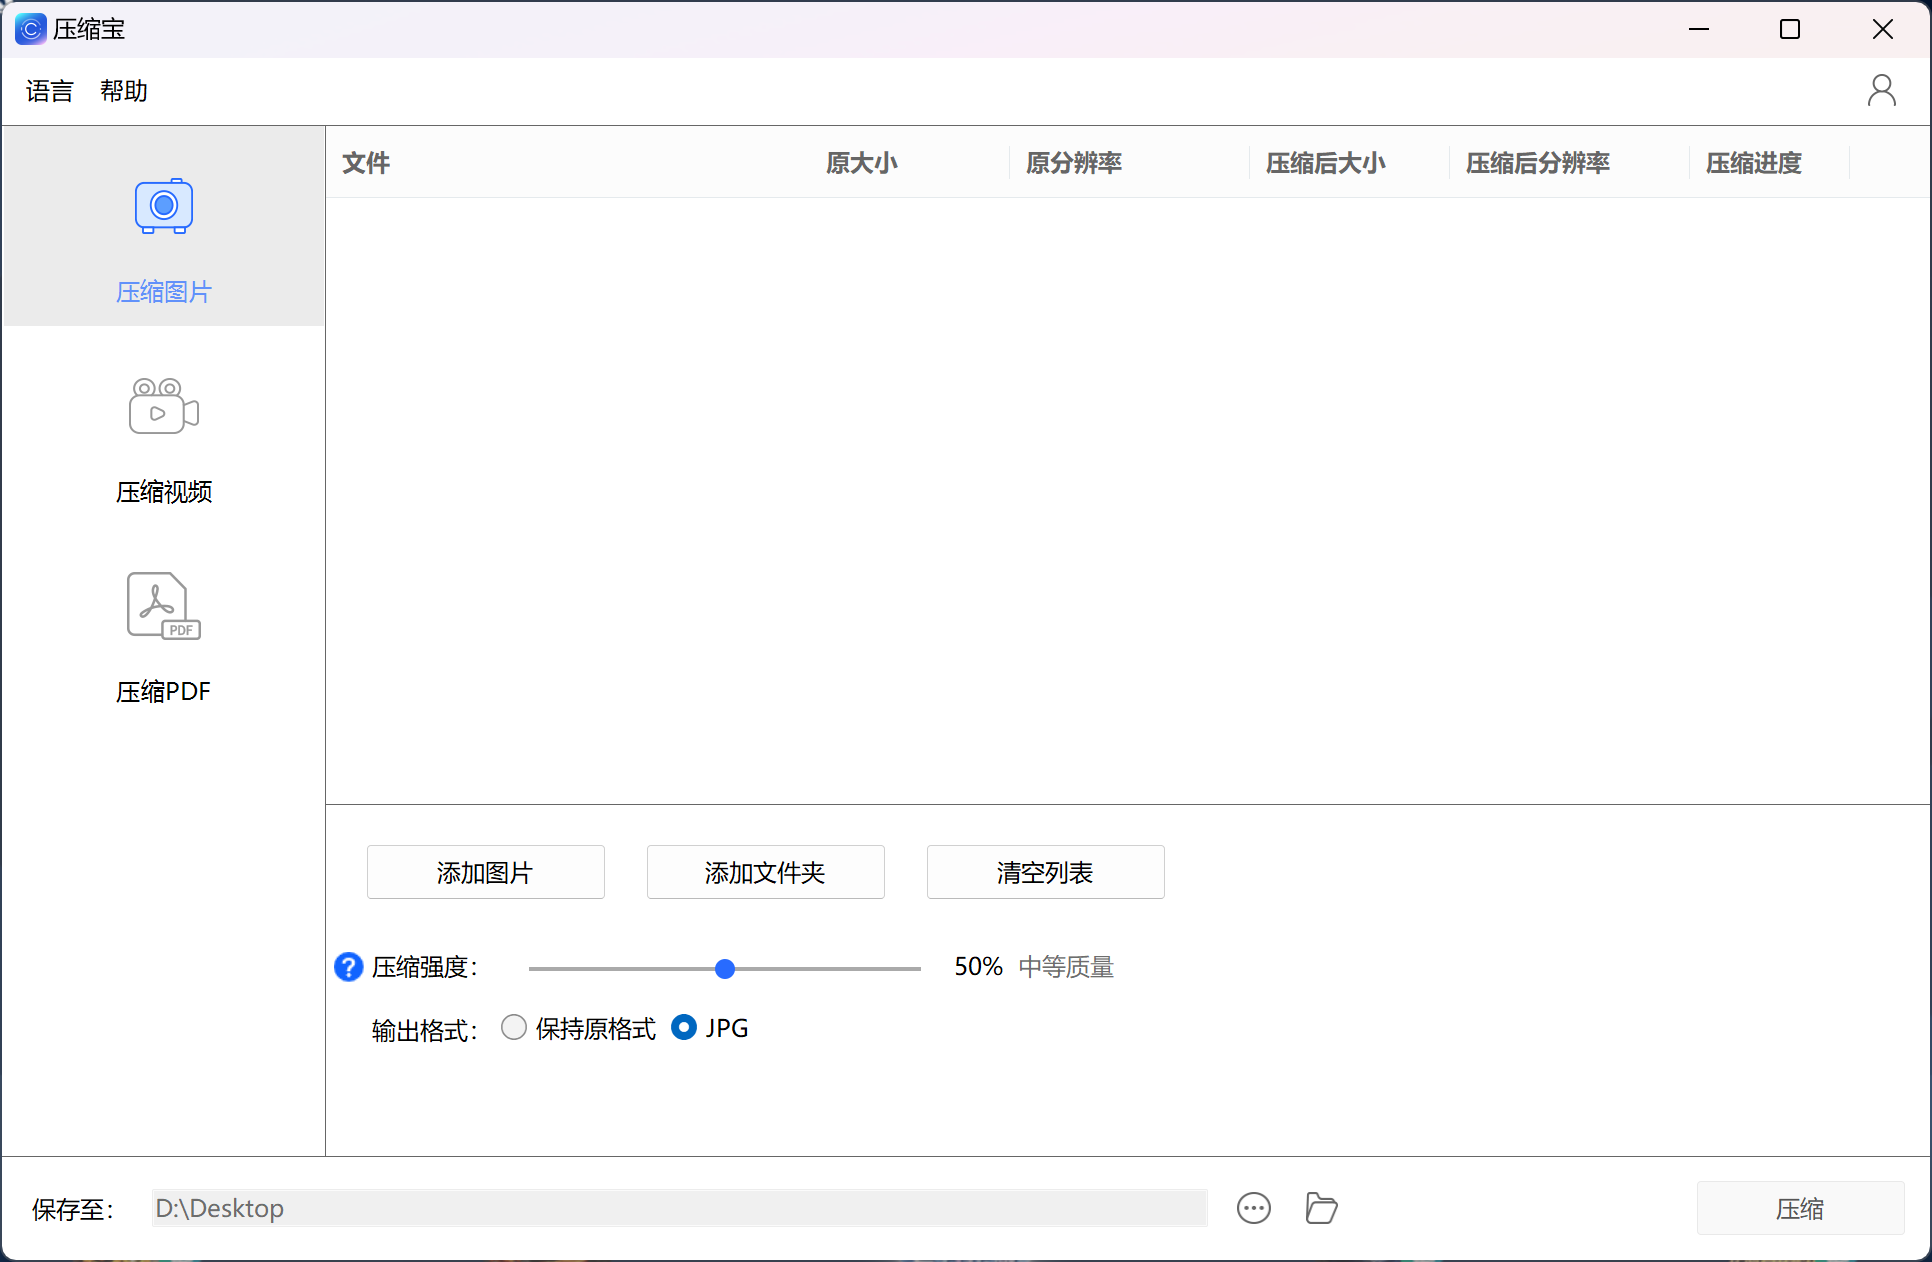Select the 保持原格式 radio button
1932x1262 pixels.
(514, 1027)
